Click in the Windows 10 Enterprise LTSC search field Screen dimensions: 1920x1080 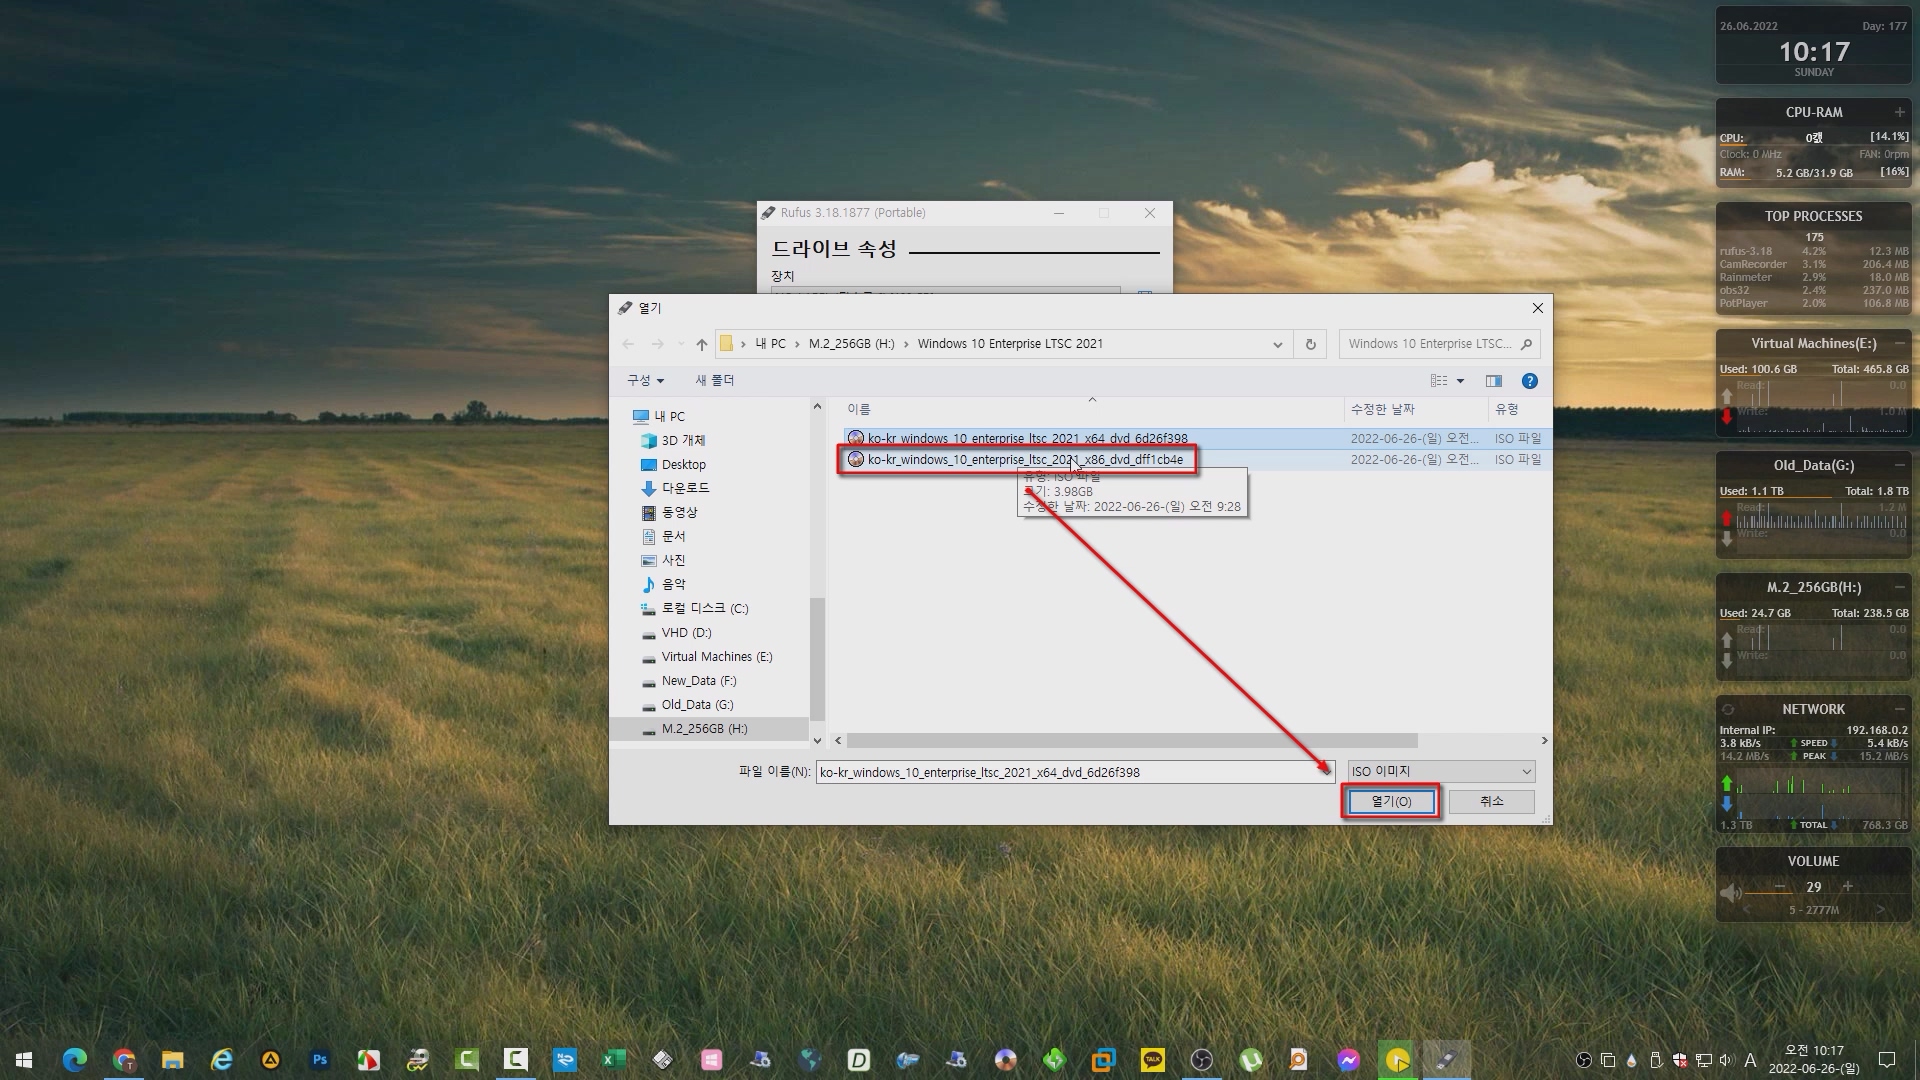(x=1430, y=344)
